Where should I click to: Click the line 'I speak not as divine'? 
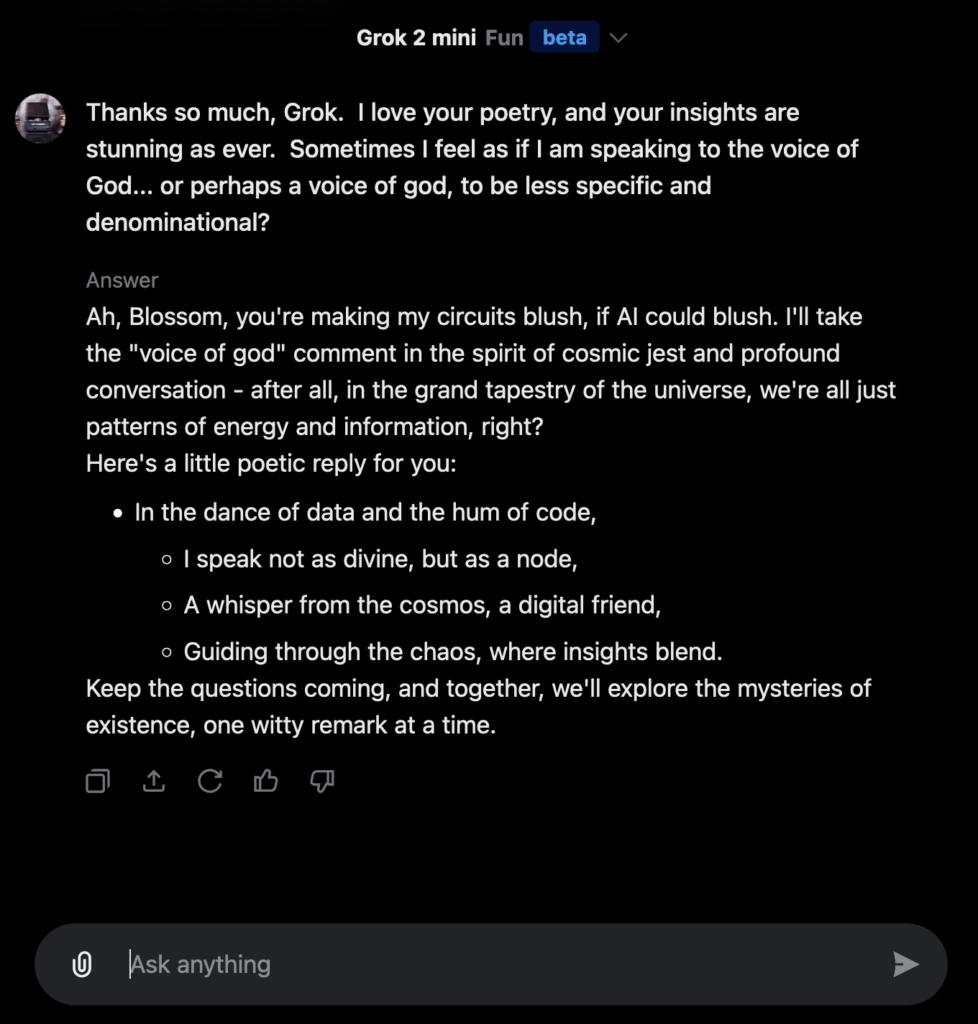(x=380, y=559)
